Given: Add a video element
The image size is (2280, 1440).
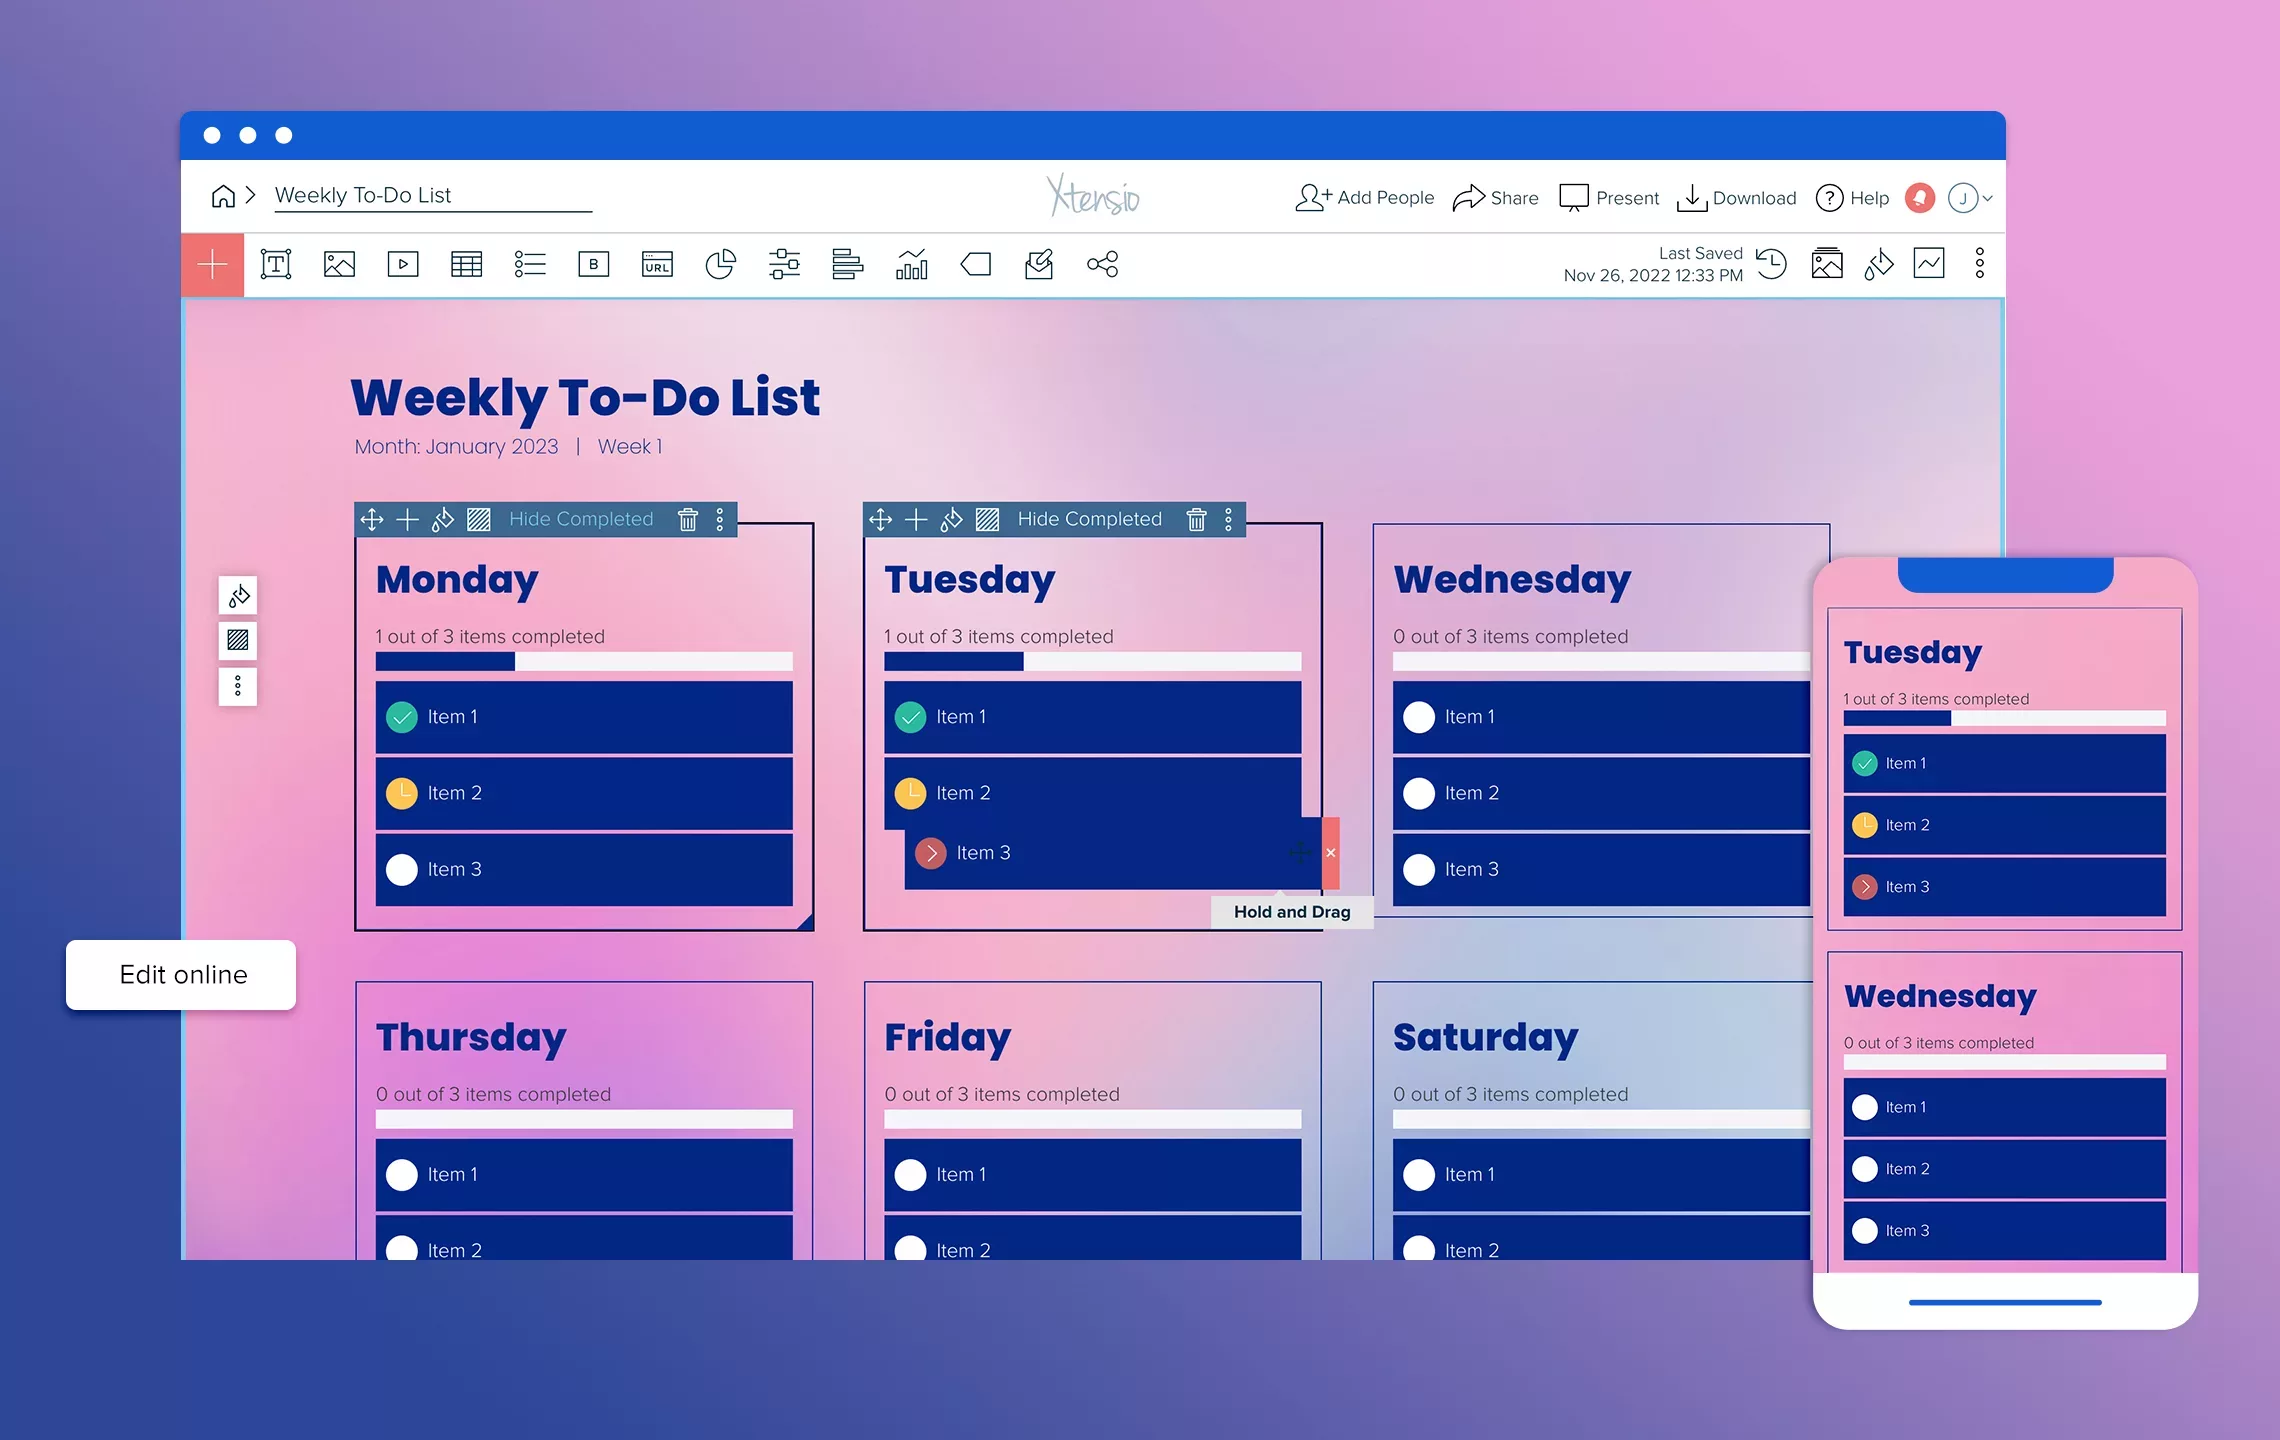Looking at the screenshot, I should pos(402,264).
